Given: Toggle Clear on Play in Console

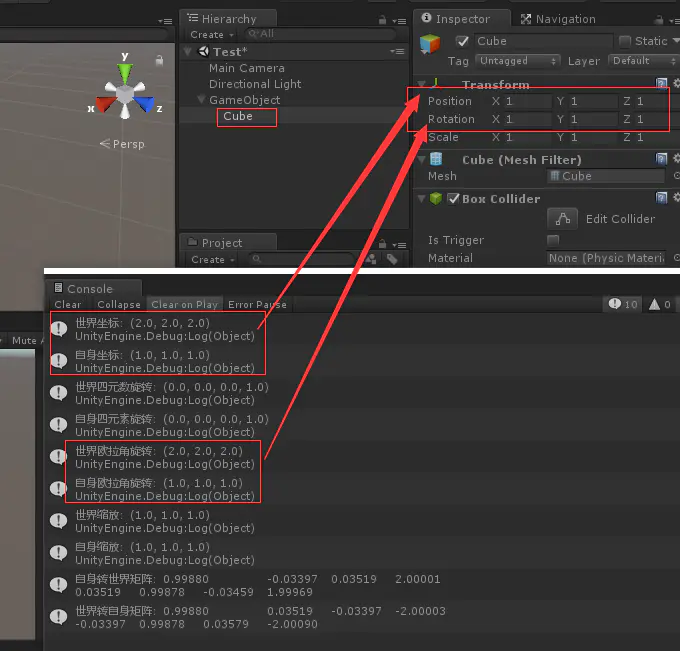Looking at the screenshot, I should tap(184, 304).
